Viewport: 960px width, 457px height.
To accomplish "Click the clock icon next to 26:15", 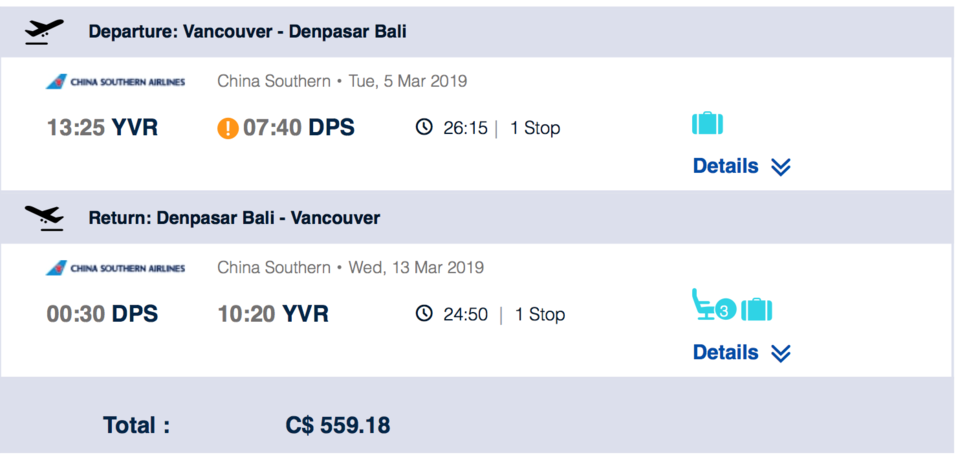I will tap(424, 127).
